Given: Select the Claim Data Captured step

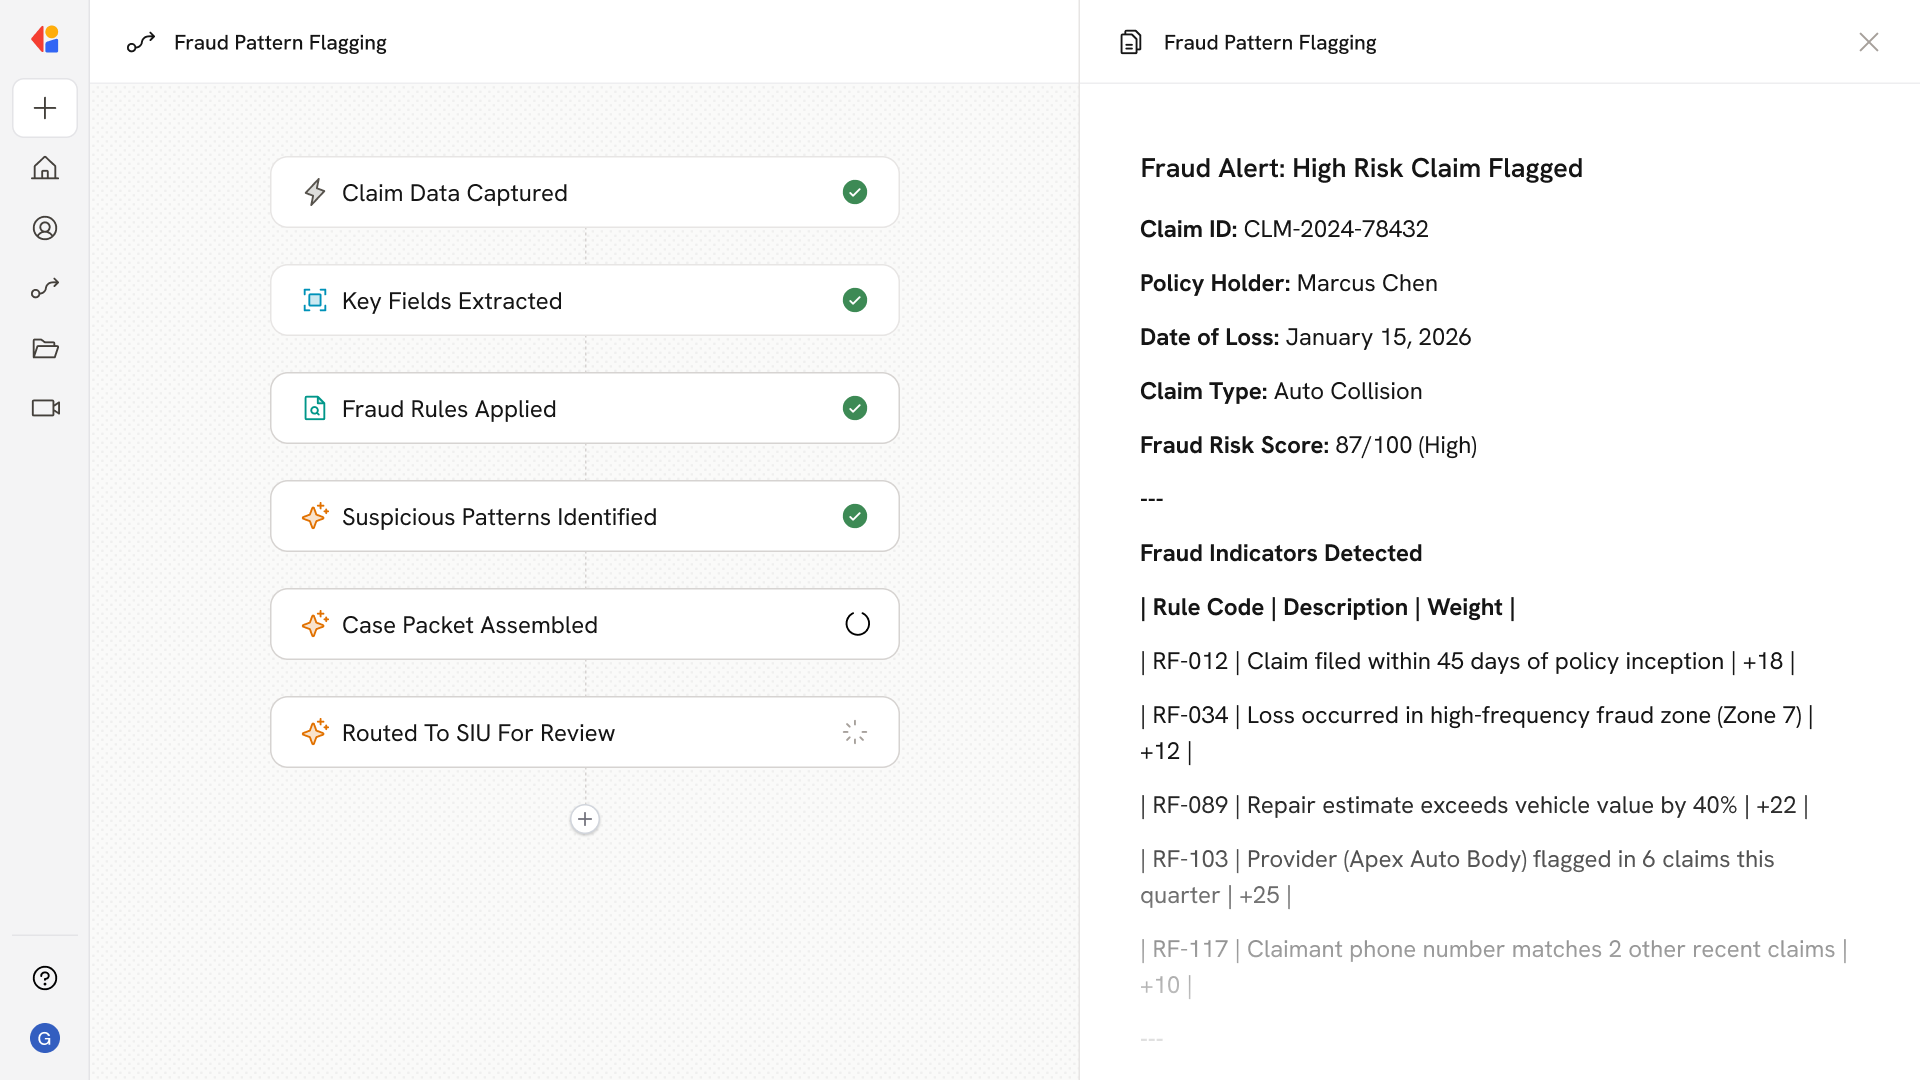Looking at the screenshot, I should point(584,192).
